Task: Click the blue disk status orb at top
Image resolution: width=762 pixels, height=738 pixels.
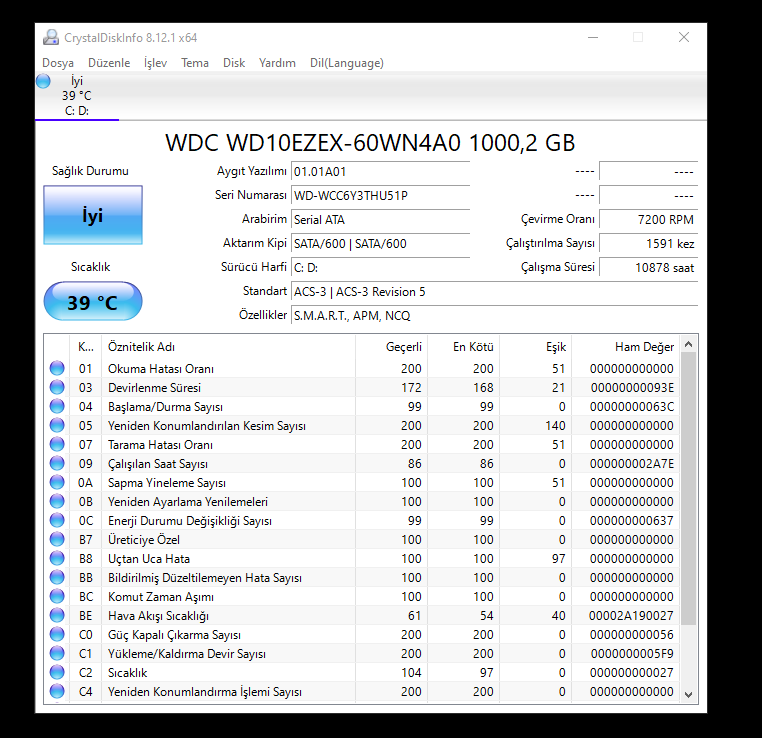Action: (43, 81)
